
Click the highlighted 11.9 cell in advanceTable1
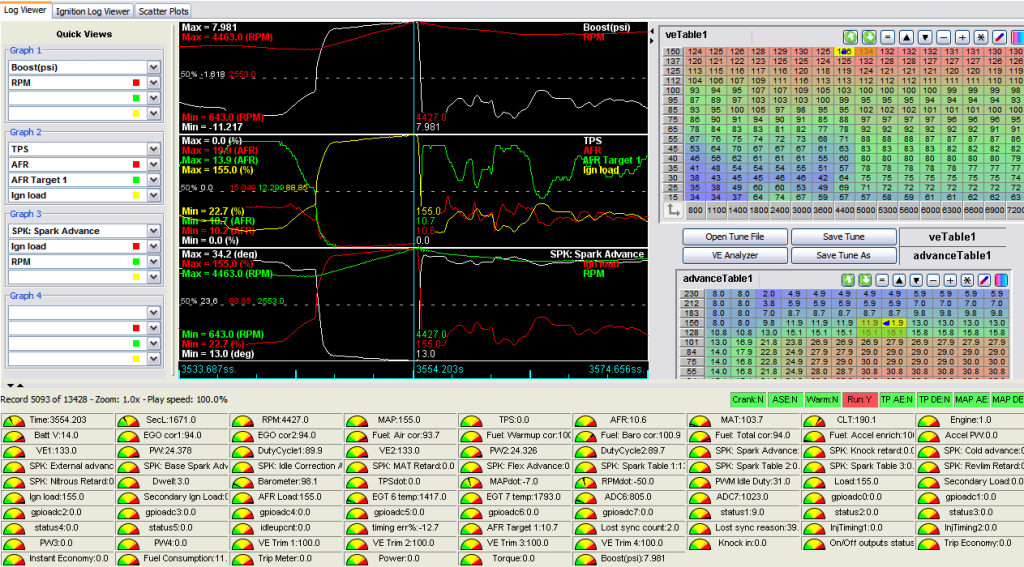tap(894, 323)
